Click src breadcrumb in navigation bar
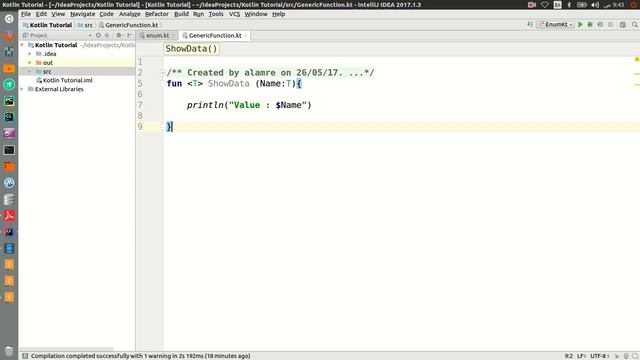Screen dimensions: 640x360 (86, 25)
